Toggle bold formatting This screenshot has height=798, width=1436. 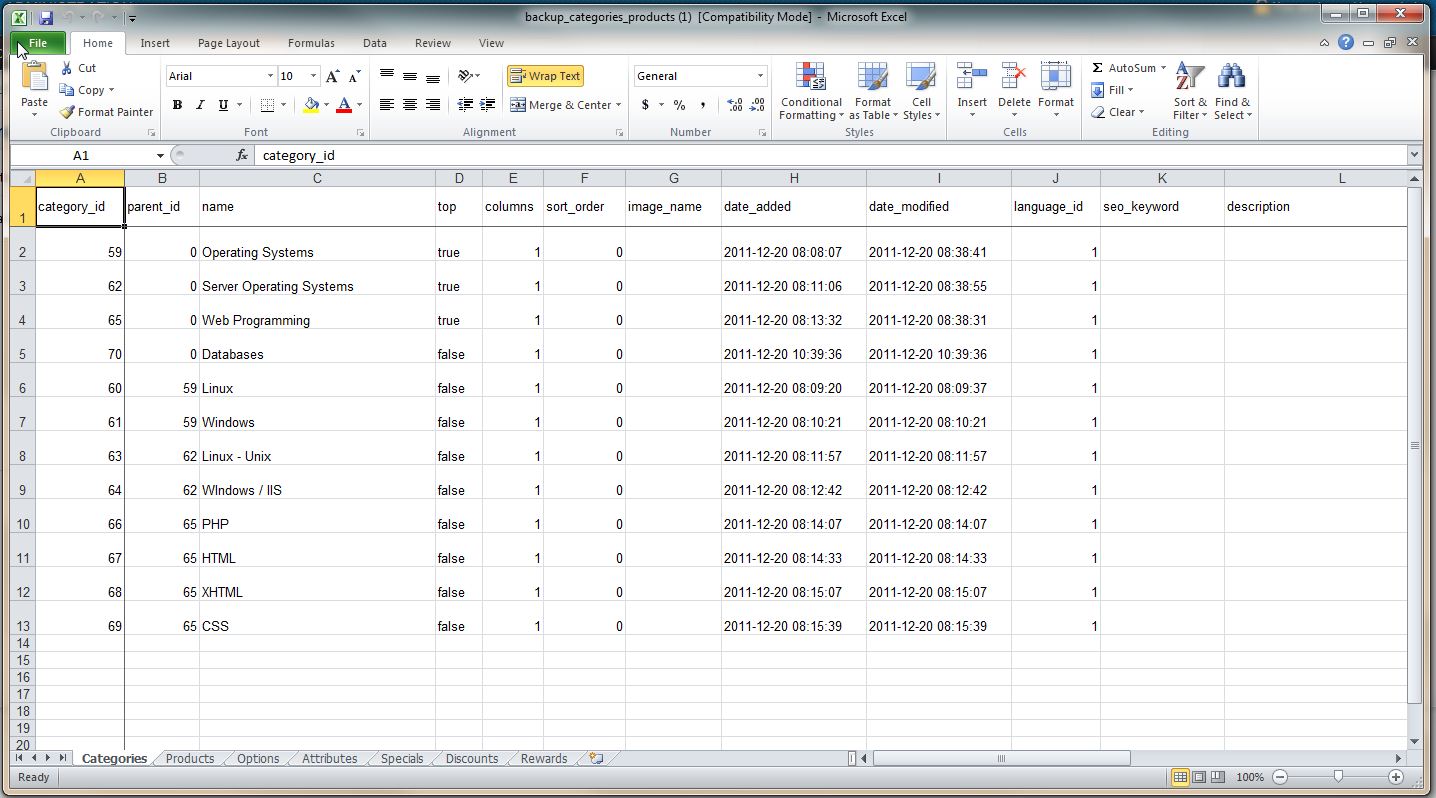tap(177, 105)
